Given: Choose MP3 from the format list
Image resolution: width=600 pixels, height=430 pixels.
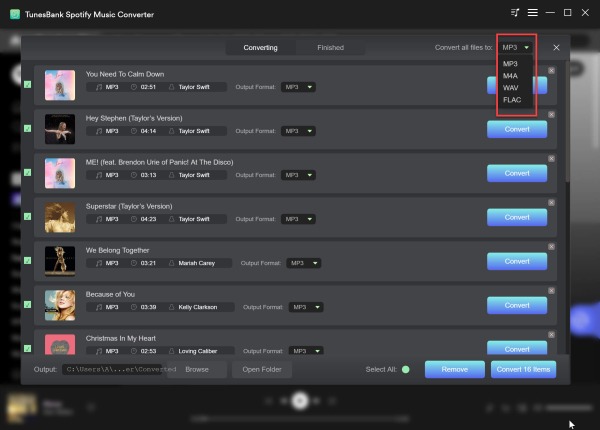Looking at the screenshot, I should pyautogui.click(x=510, y=64).
